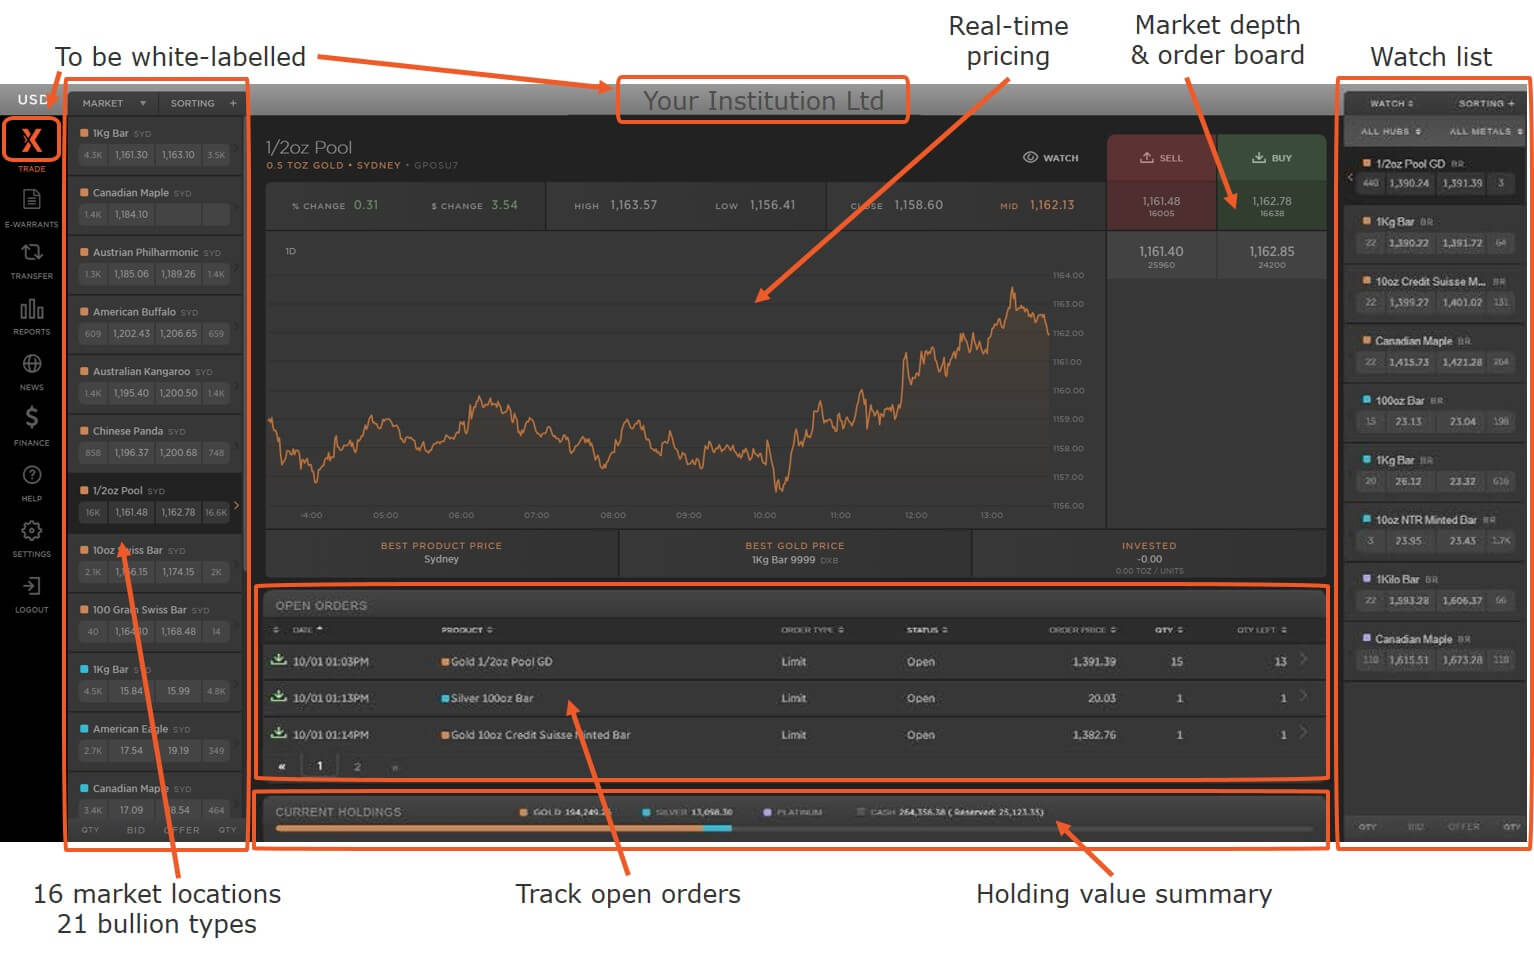The height and width of the screenshot is (953, 1534).
Task: Sort open orders by Product column
Action: [x=467, y=630]
